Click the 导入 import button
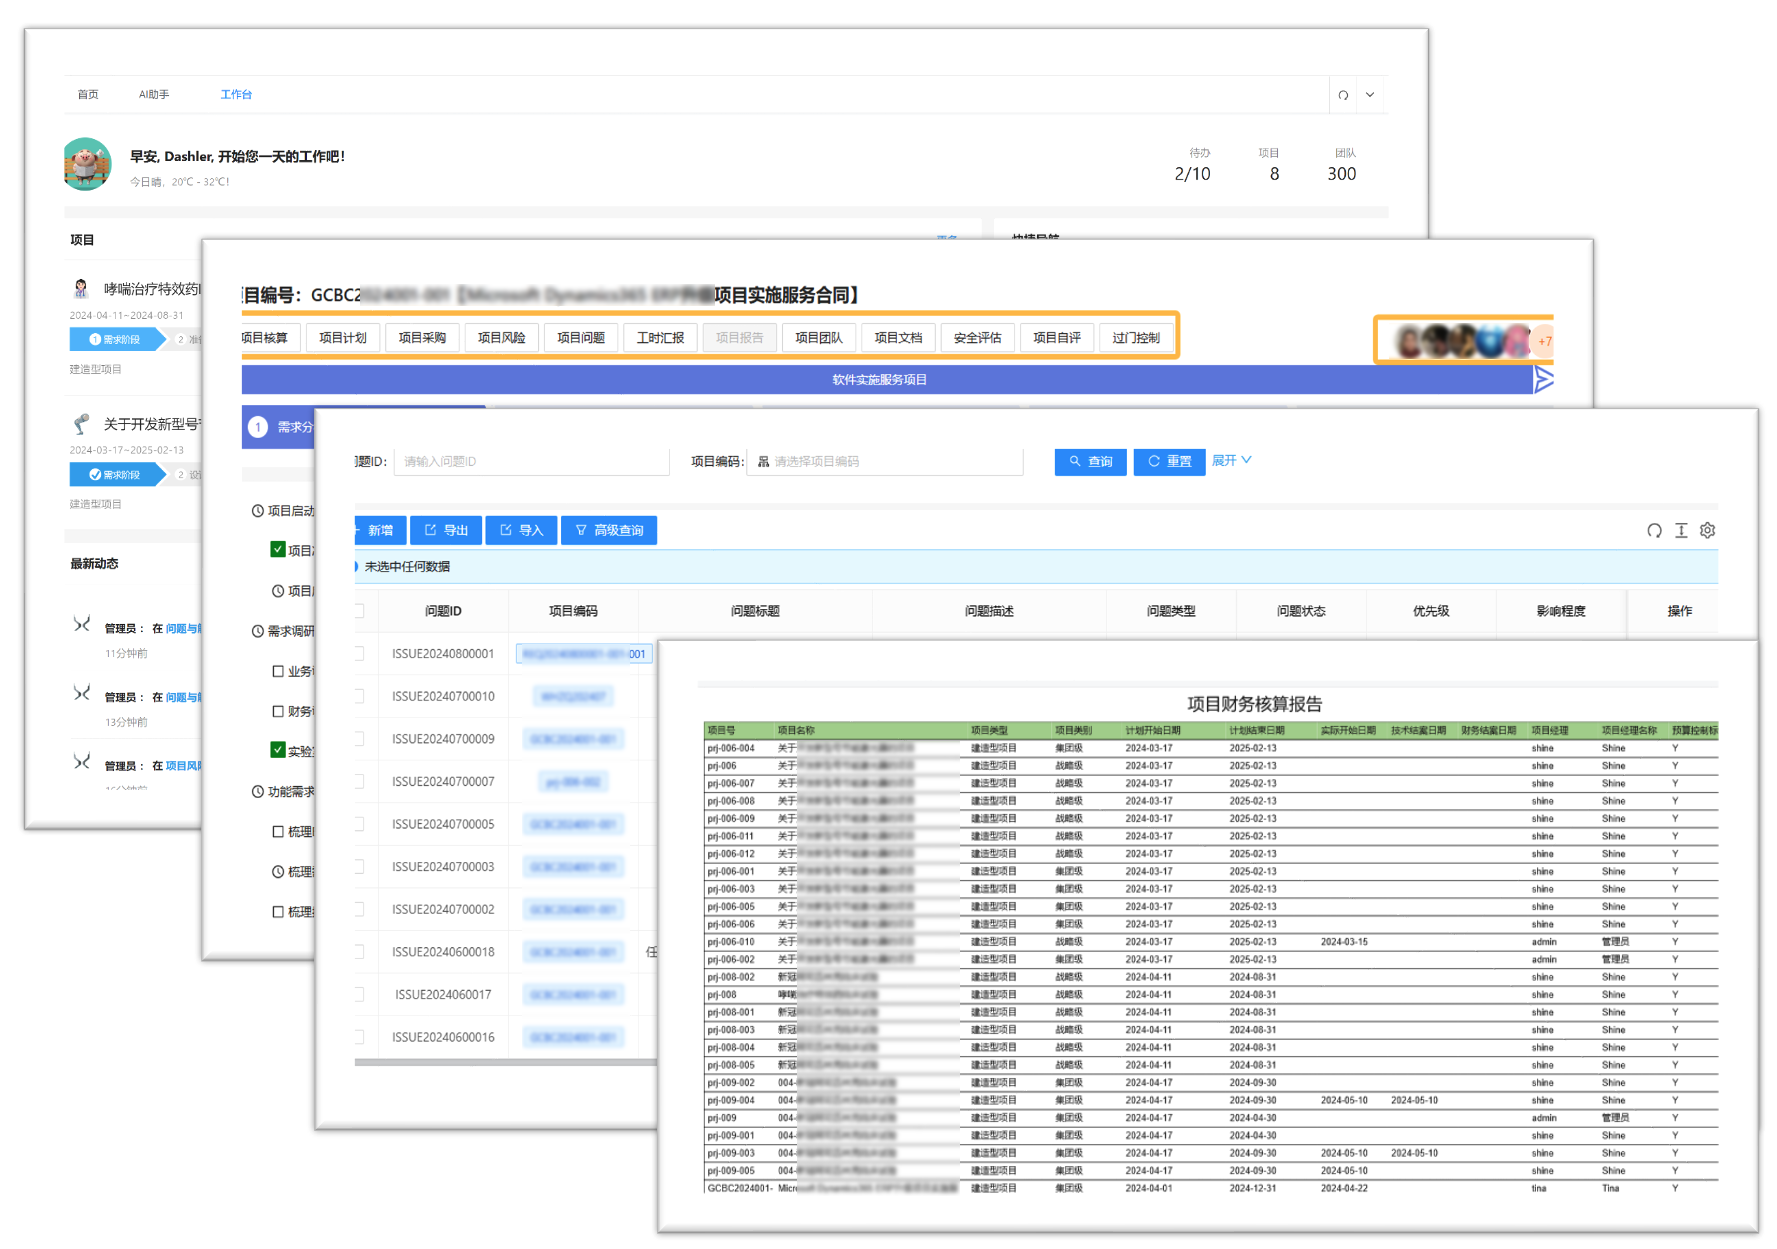The width and height of the screenshot is (1777, 1249). (x=521, y=530)
